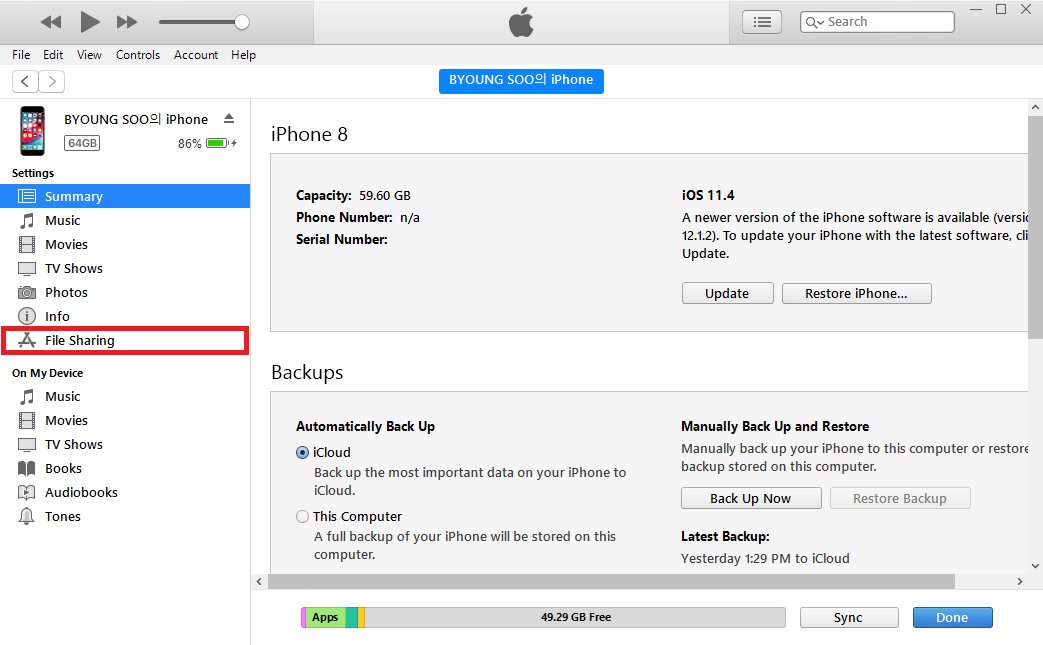1043x645 pixels.
Task: Click the vertical scrollbar thumb
Action: [1035, 227]
